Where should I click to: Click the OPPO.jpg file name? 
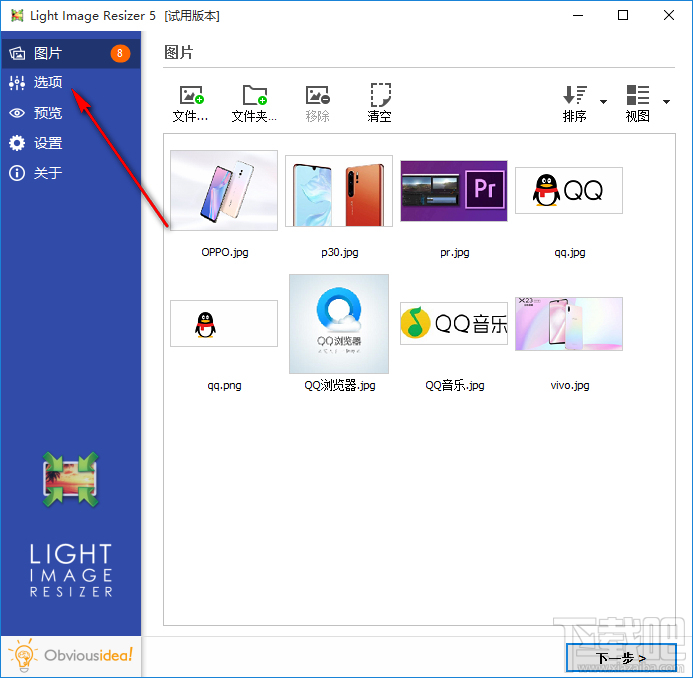click(225, 252)
